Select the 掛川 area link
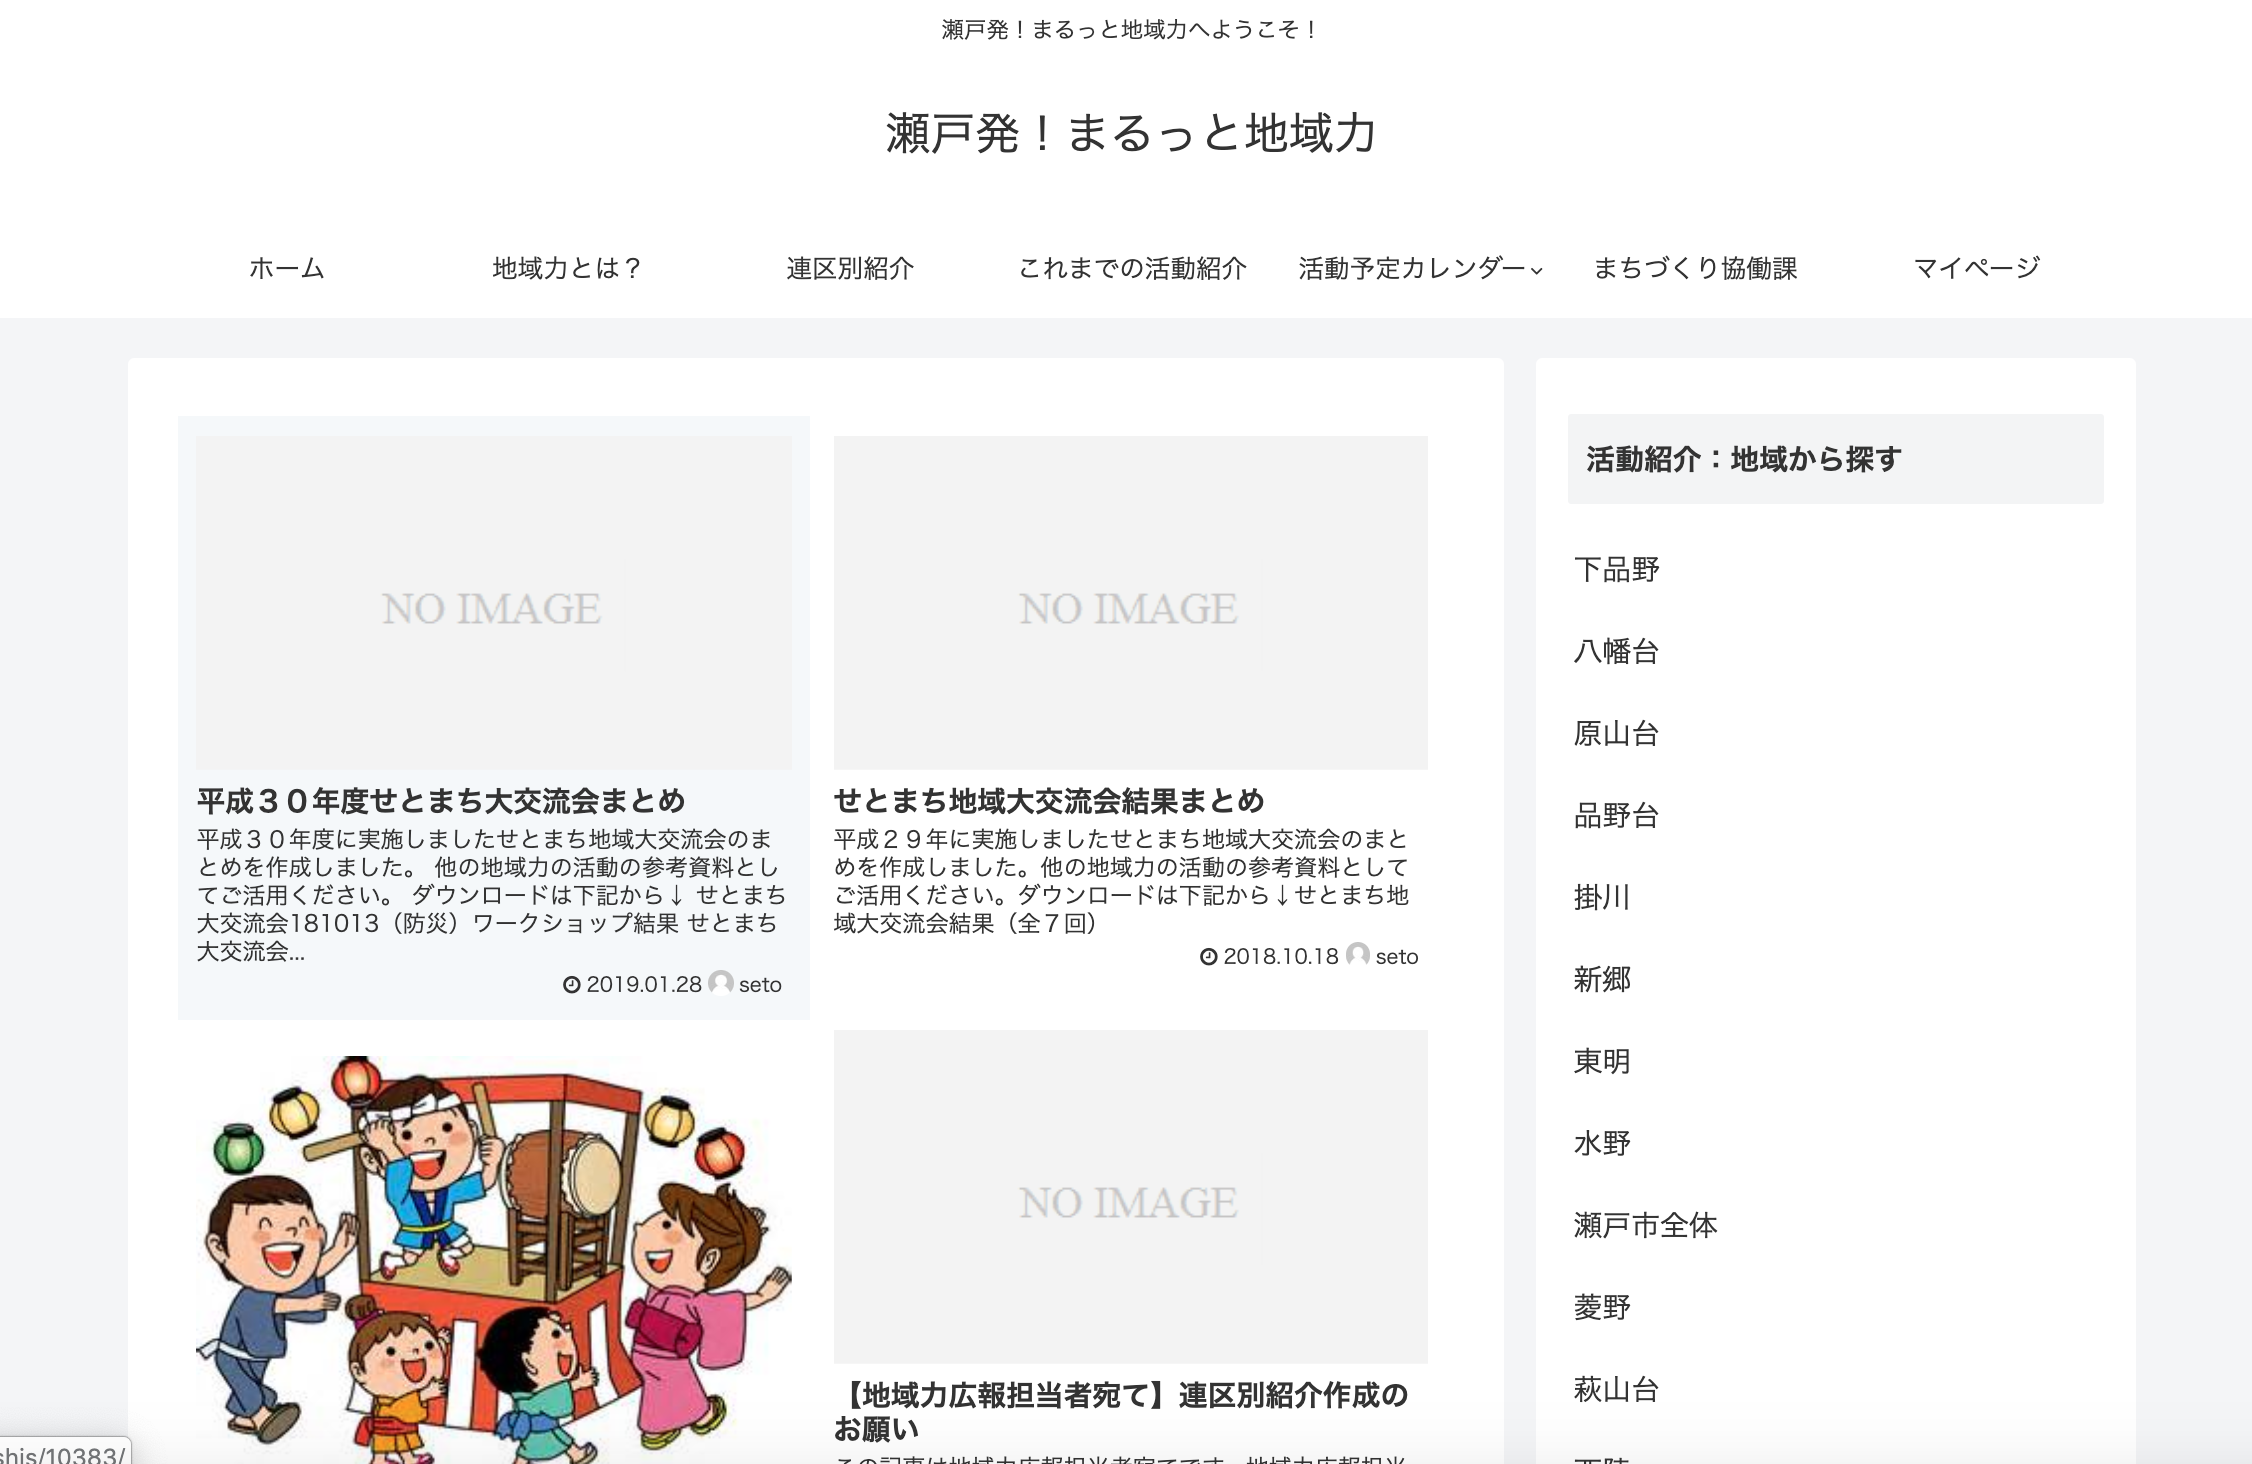Screen dimensions: 2252x1464 1602,898
